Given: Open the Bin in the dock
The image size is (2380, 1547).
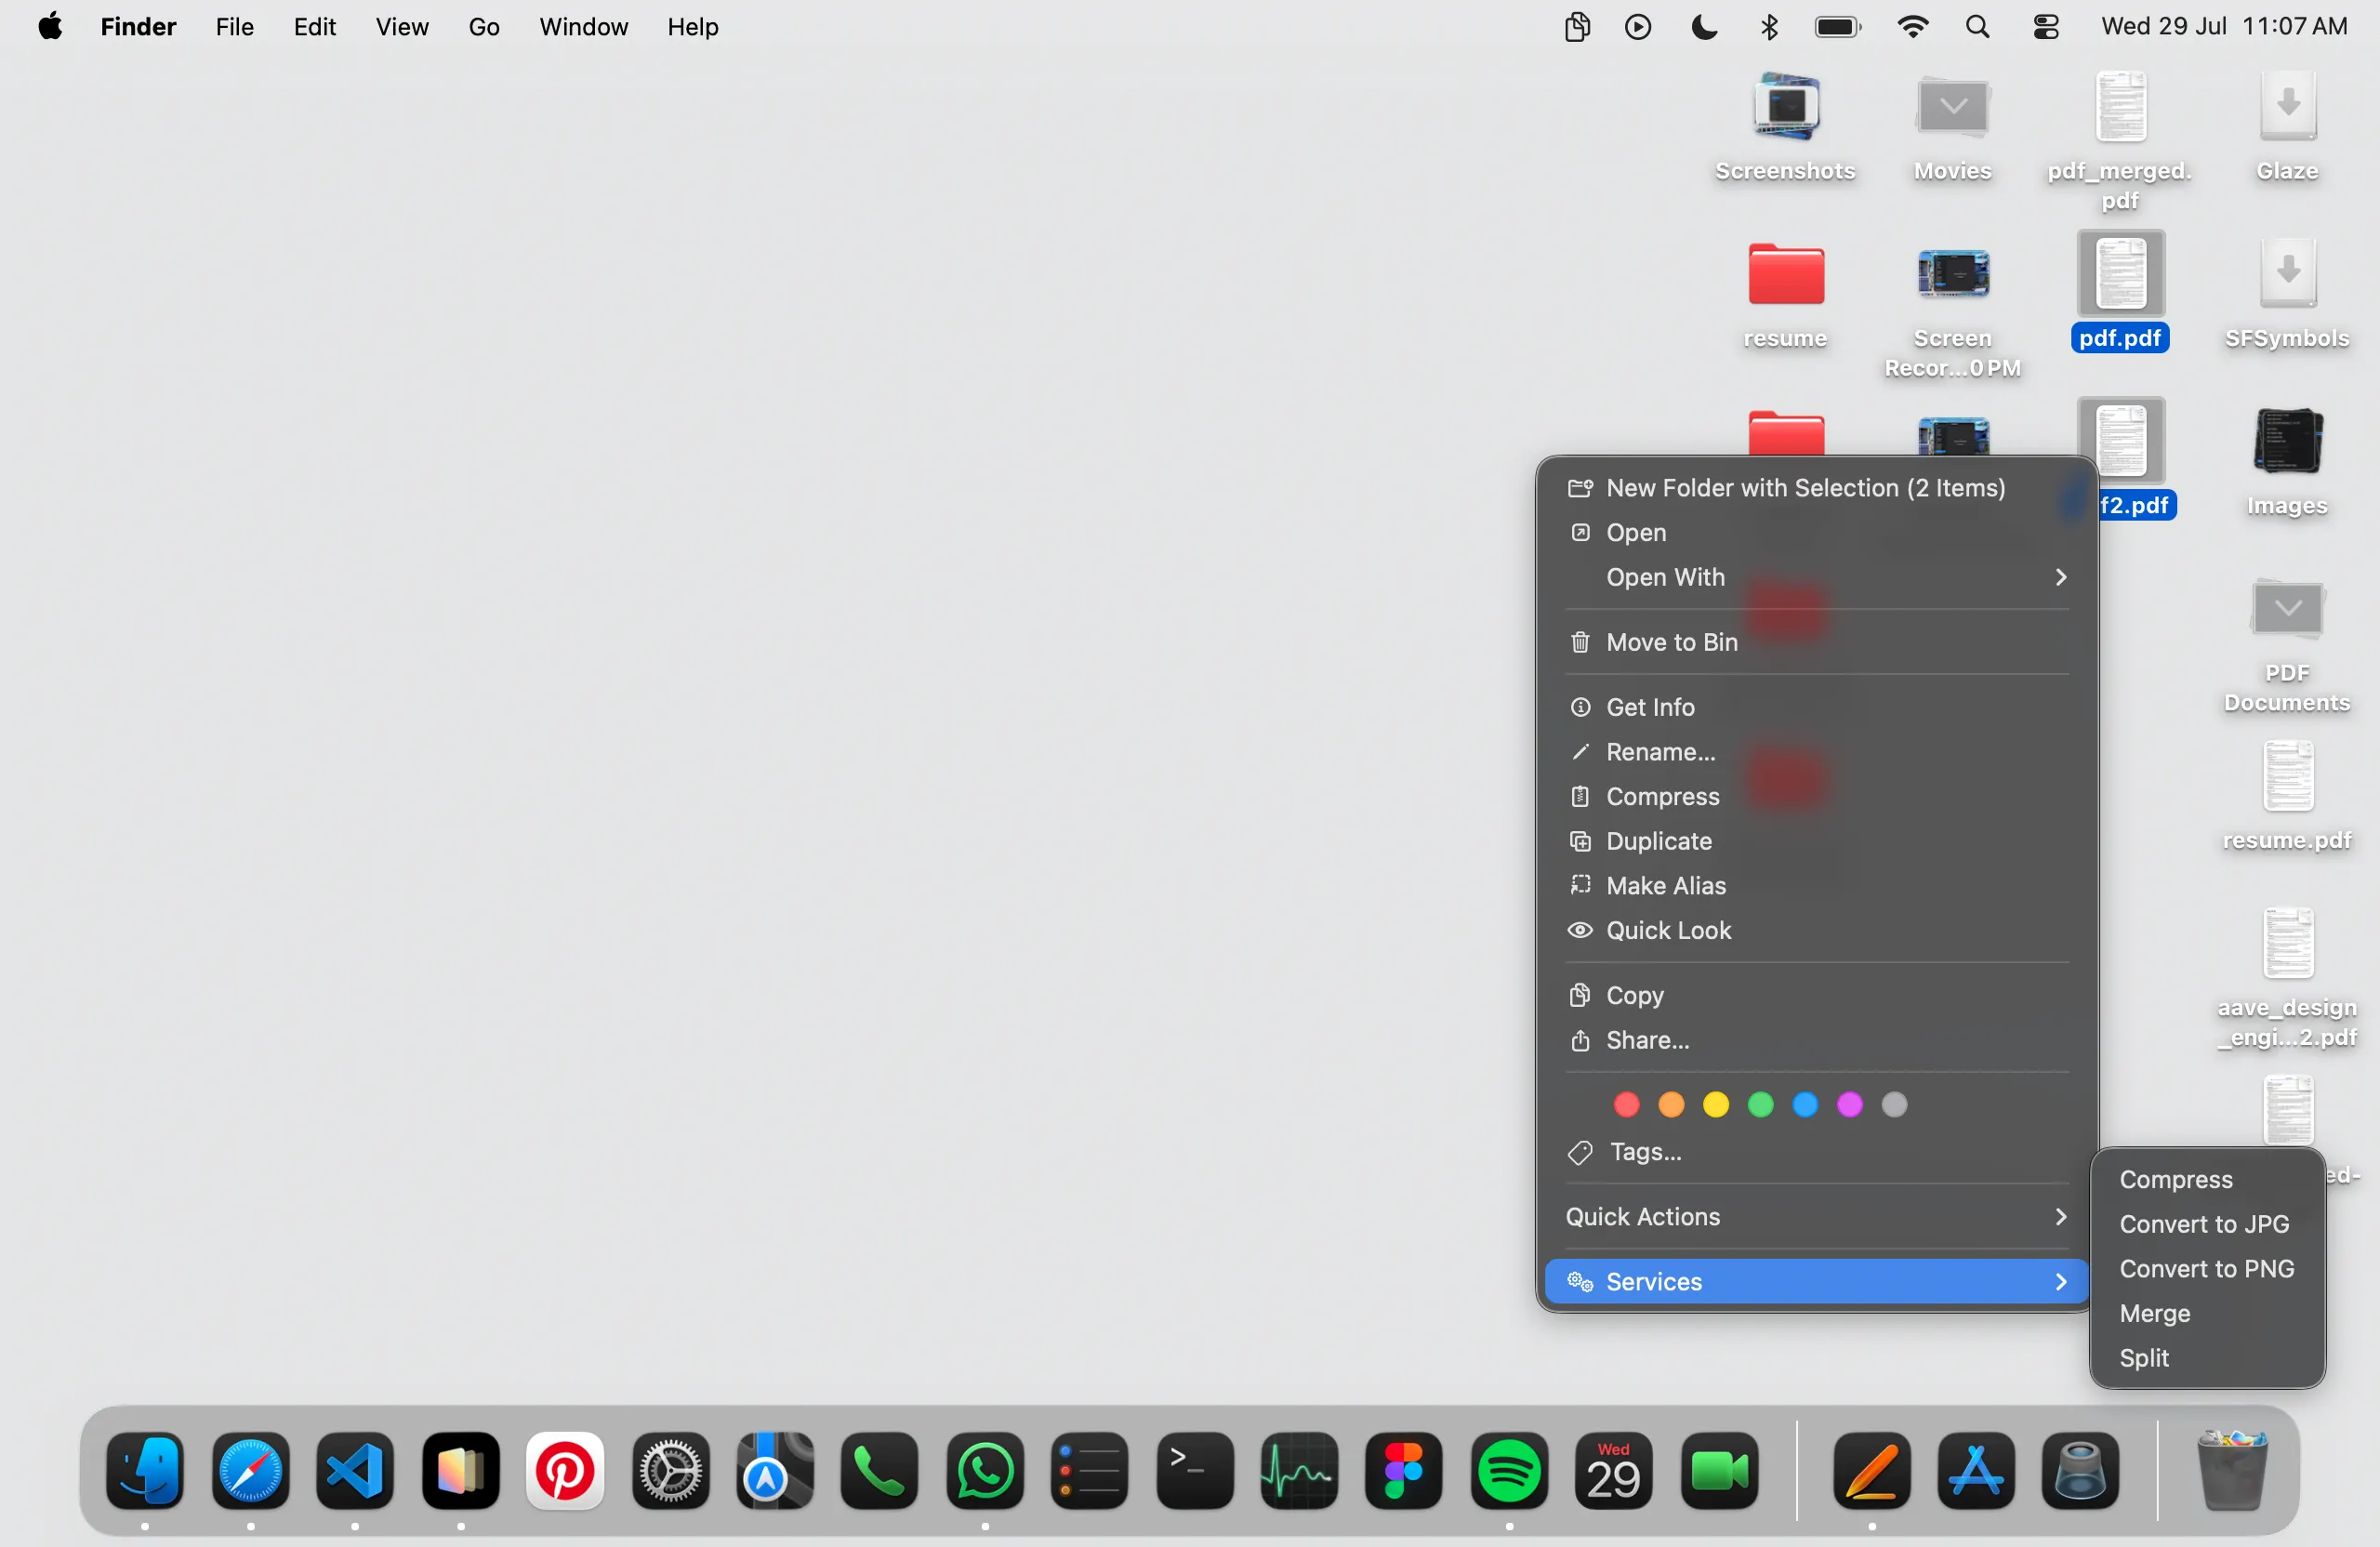Looking at the screenshot, I should pyautogui.click(x=2232, y=1471).
